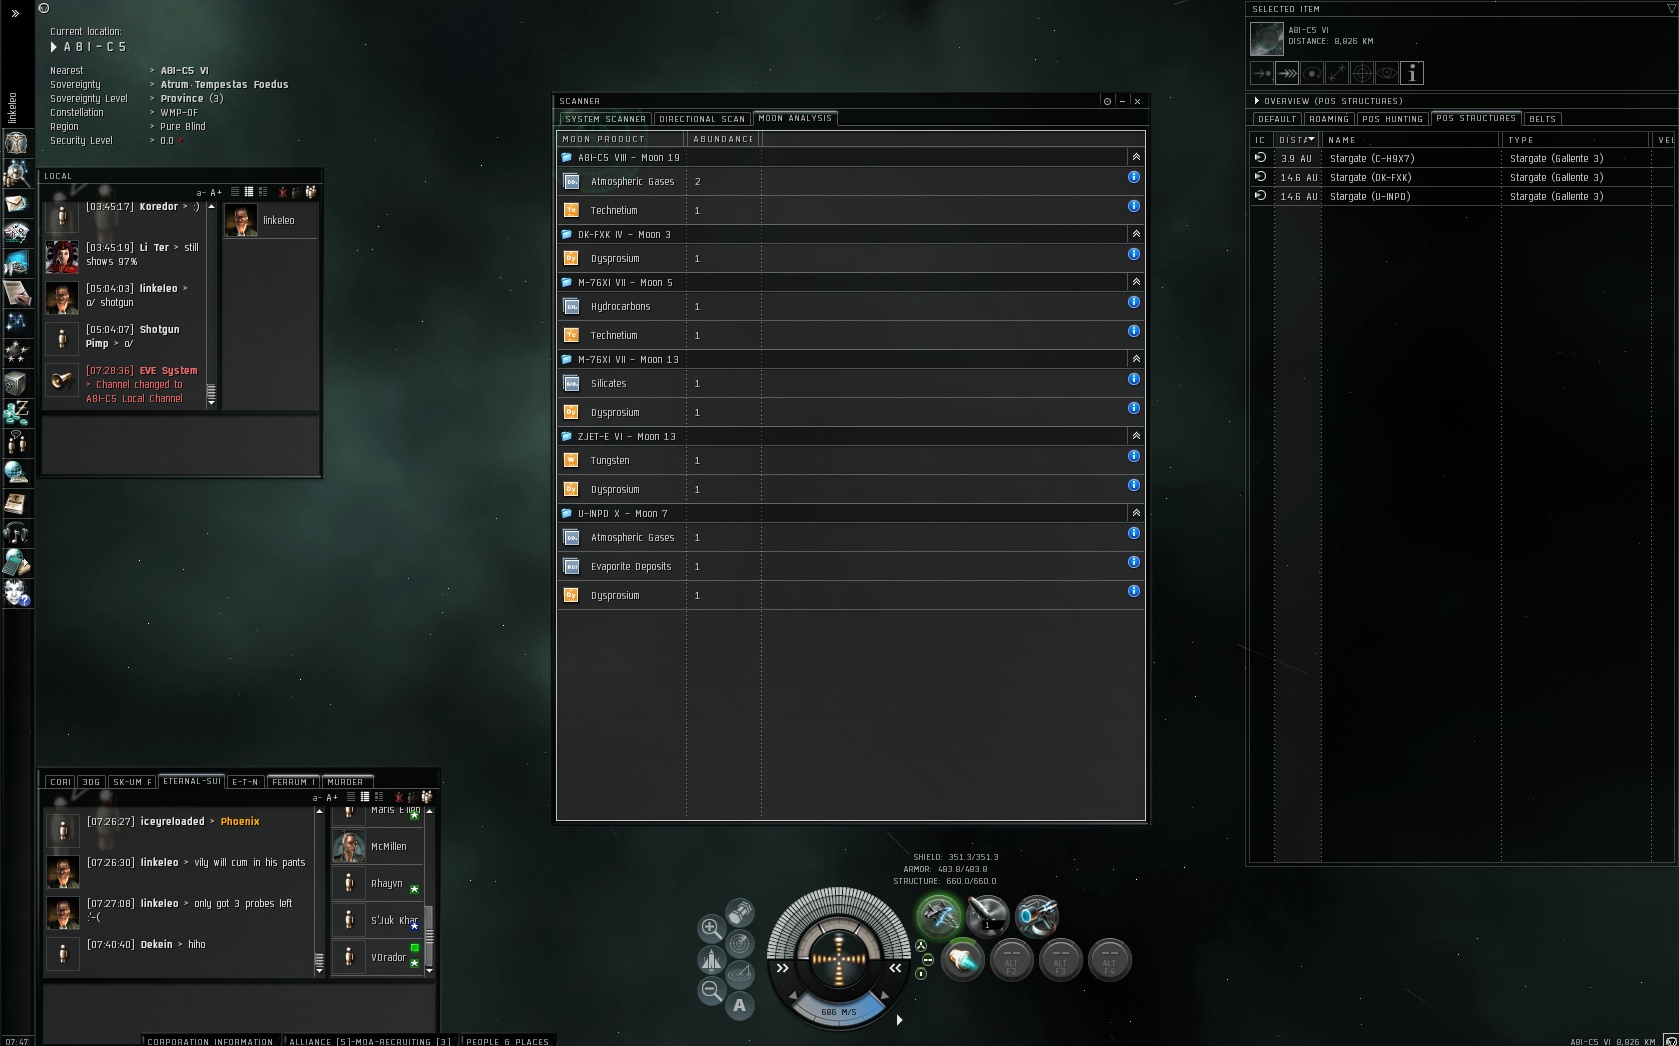Open the star map icon in the Neocom sidebar
The height and width of the screenshot is (1046, 1679).
coord(16,322)
